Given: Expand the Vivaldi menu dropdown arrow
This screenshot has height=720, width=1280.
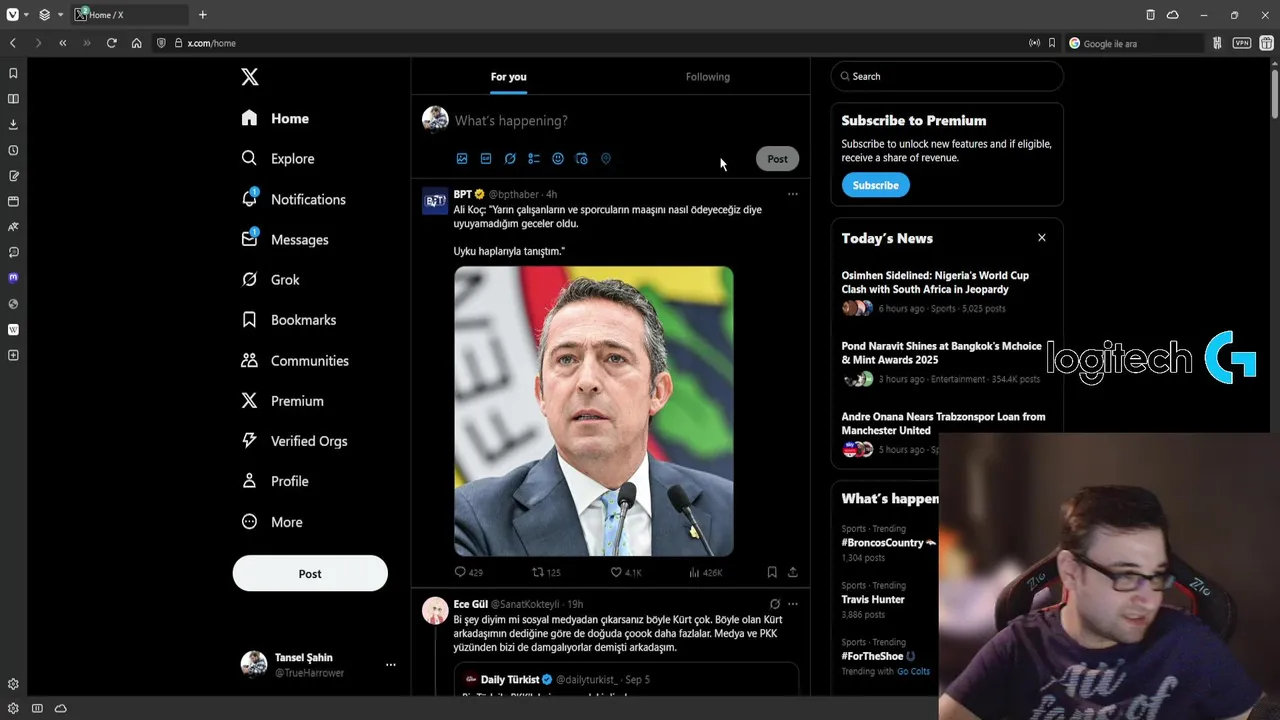Looking at the screenshot, I should (x=26, y=15).
